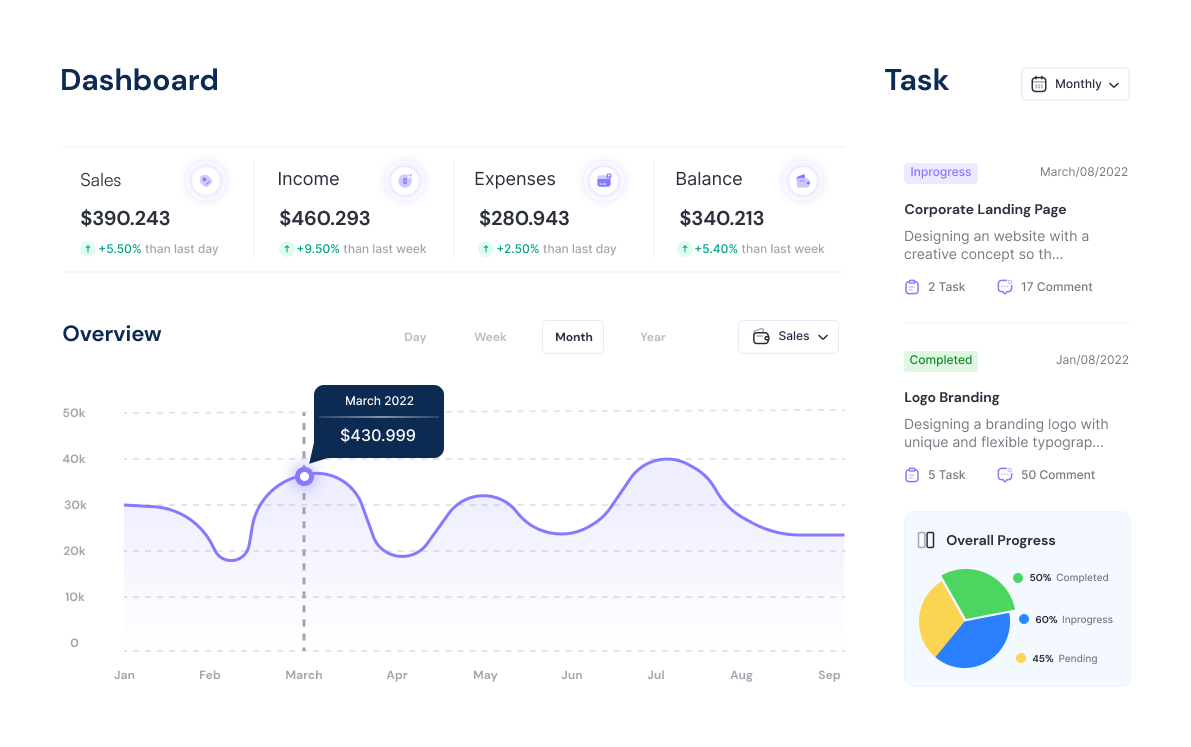Open the Monthly task dropdown
Screen dimensions: 1191x747
coord(1075,84)
